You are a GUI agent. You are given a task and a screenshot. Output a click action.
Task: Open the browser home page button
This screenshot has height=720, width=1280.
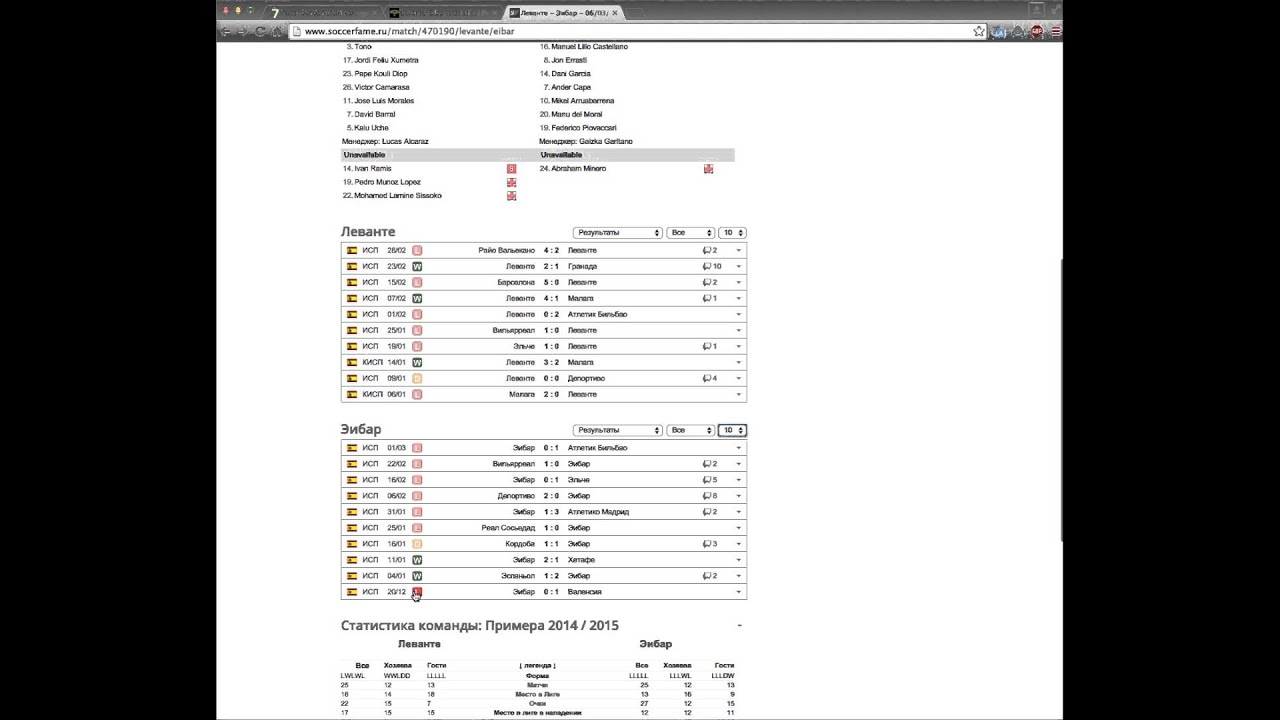[x=277, y=31]
